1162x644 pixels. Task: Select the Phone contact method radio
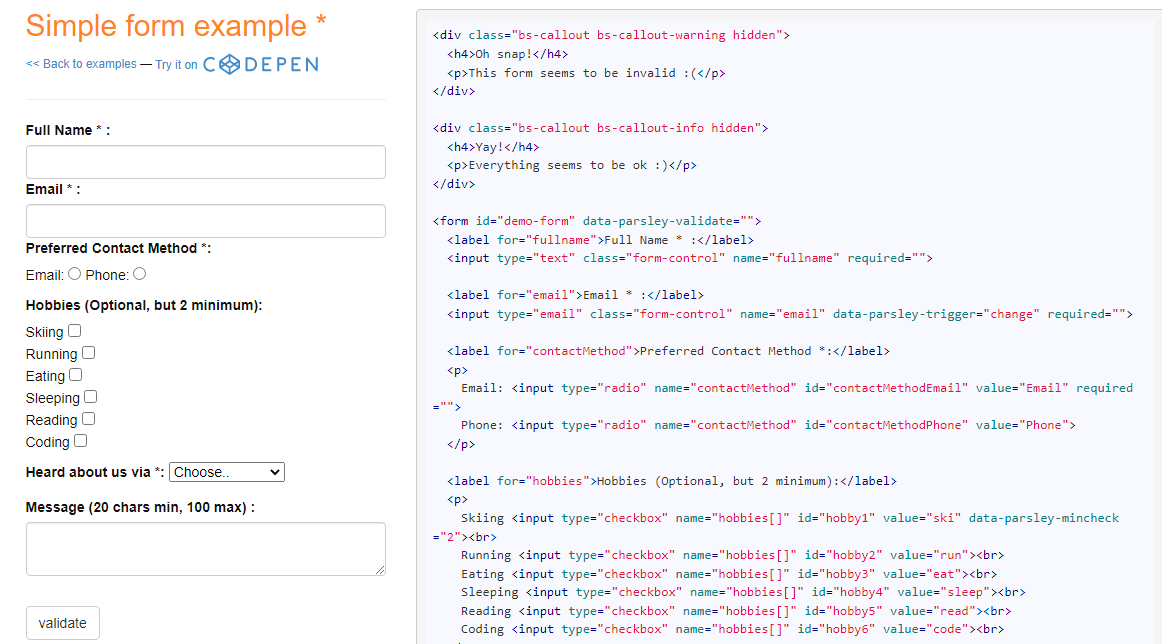[x=139, y=274]
